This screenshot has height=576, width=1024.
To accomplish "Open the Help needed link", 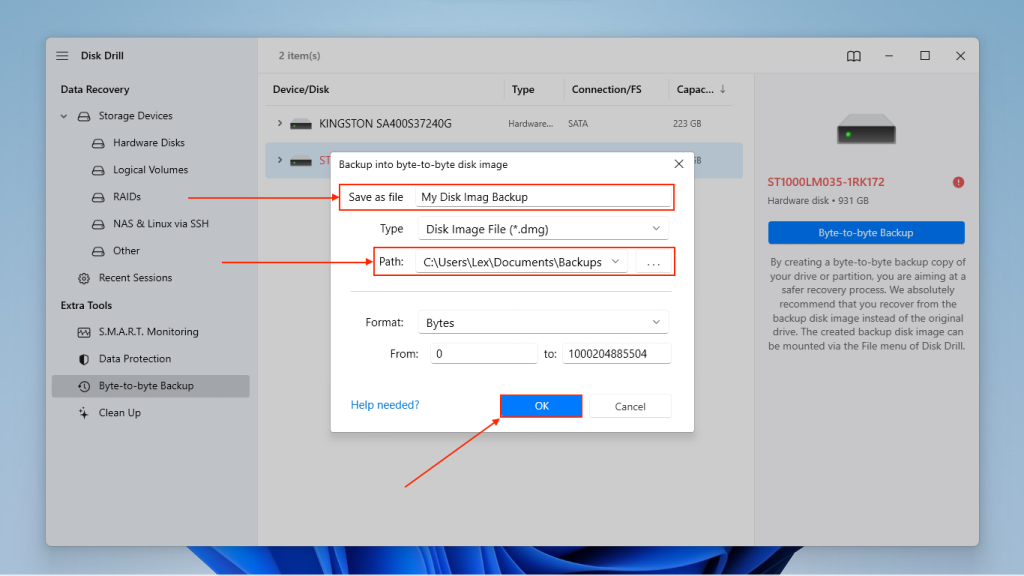I will pos(384,405).
